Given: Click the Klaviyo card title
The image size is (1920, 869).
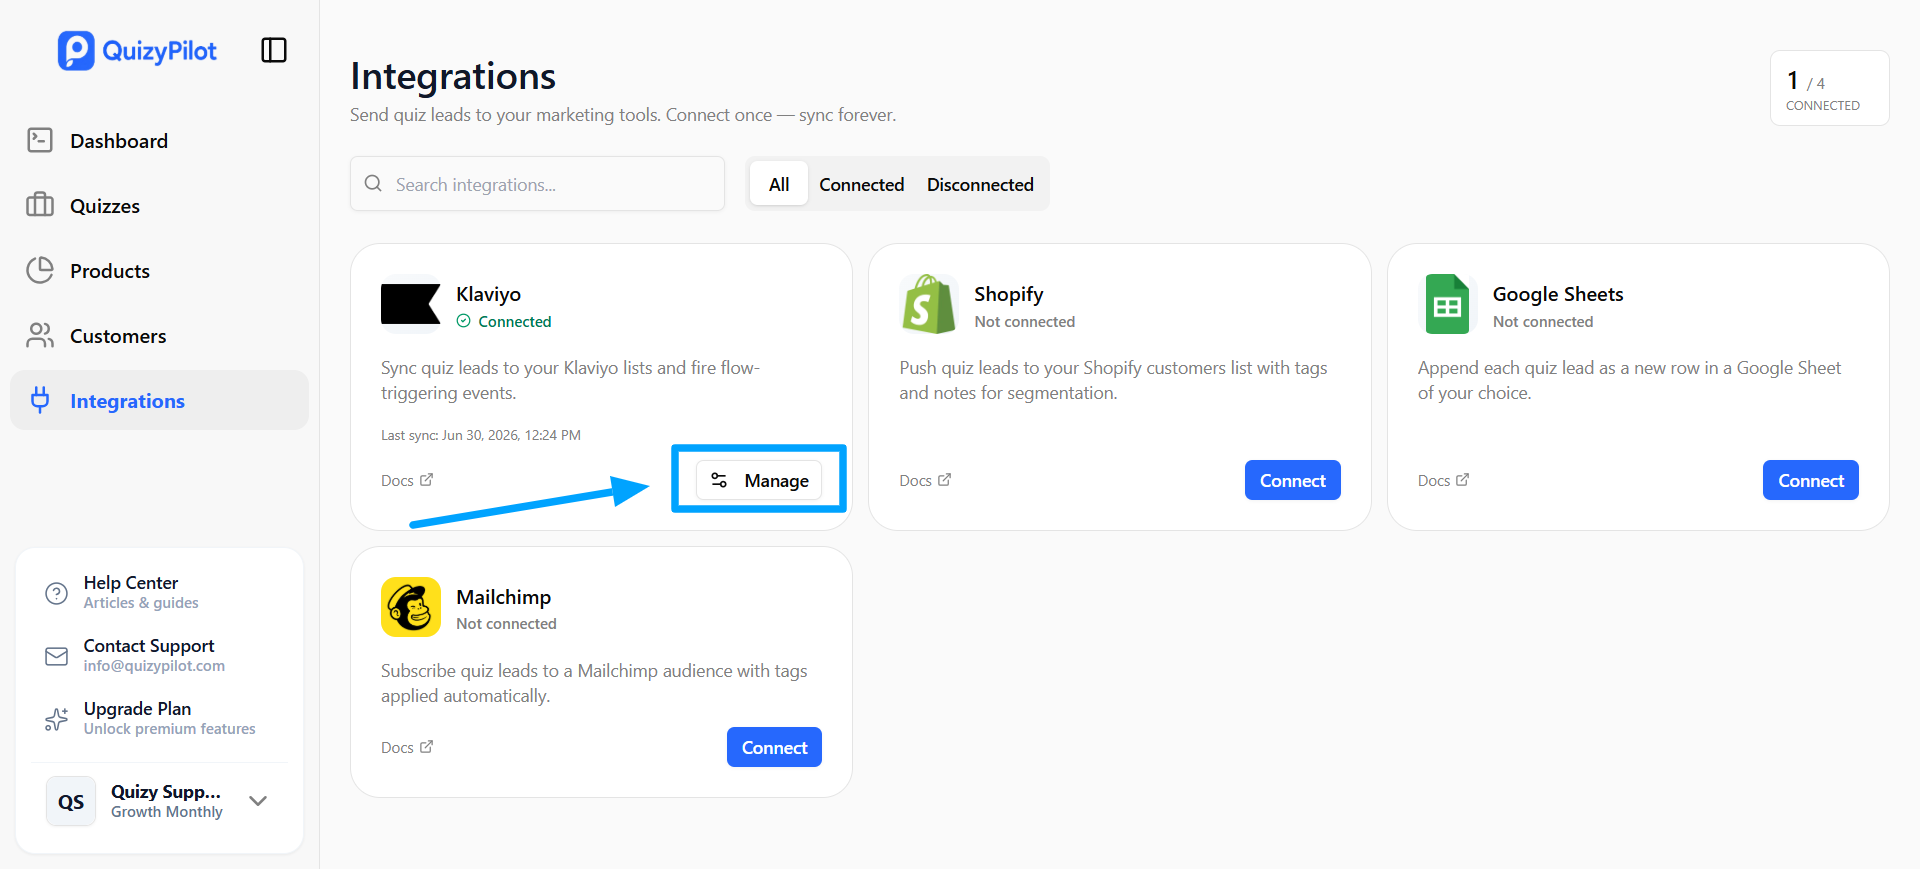Looking at the screenshot, I should 488,294.
